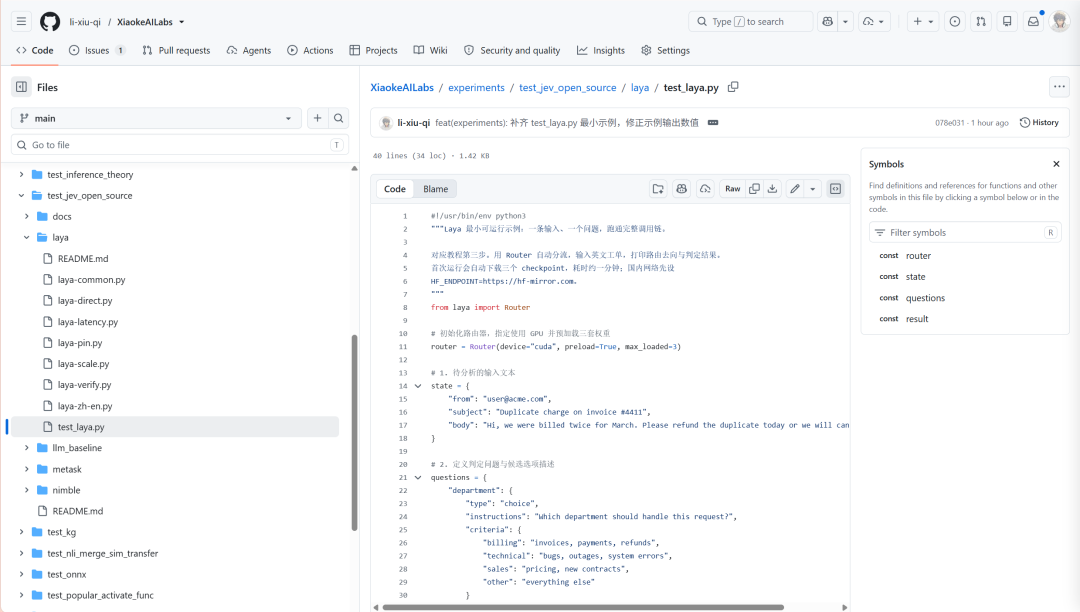Click the file tree vertical scrollbar
The image size is (1080, 612).
coord(355,432)
